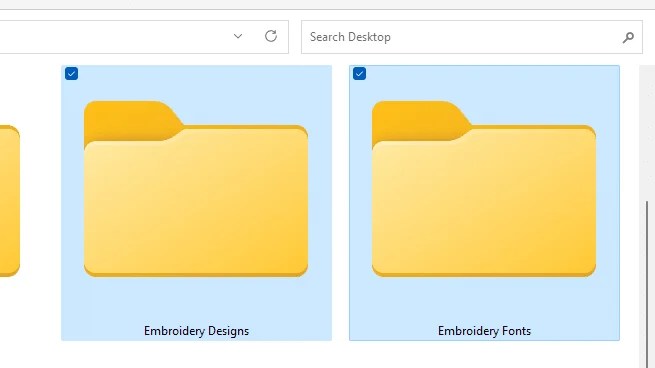Viewport: 655px width, 368px height.
Task: Expand the address bar history dropdown
Action: point(238,36)
